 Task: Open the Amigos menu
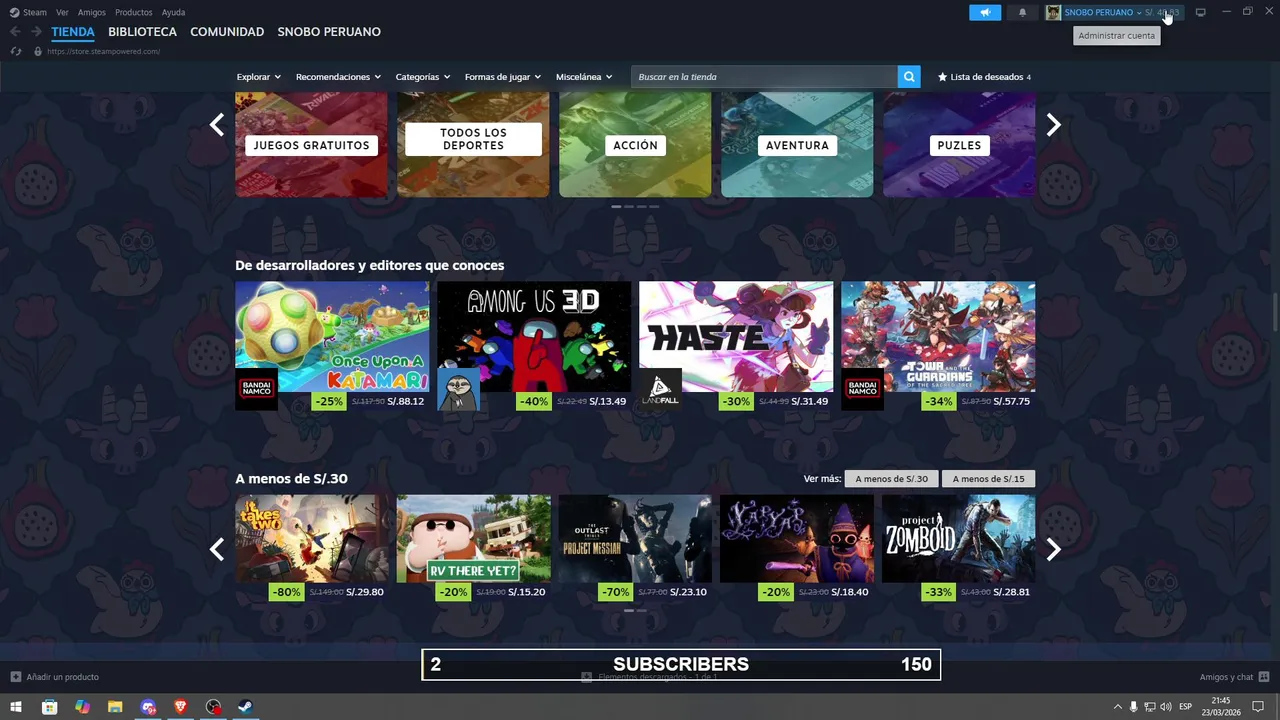[92, 12]
